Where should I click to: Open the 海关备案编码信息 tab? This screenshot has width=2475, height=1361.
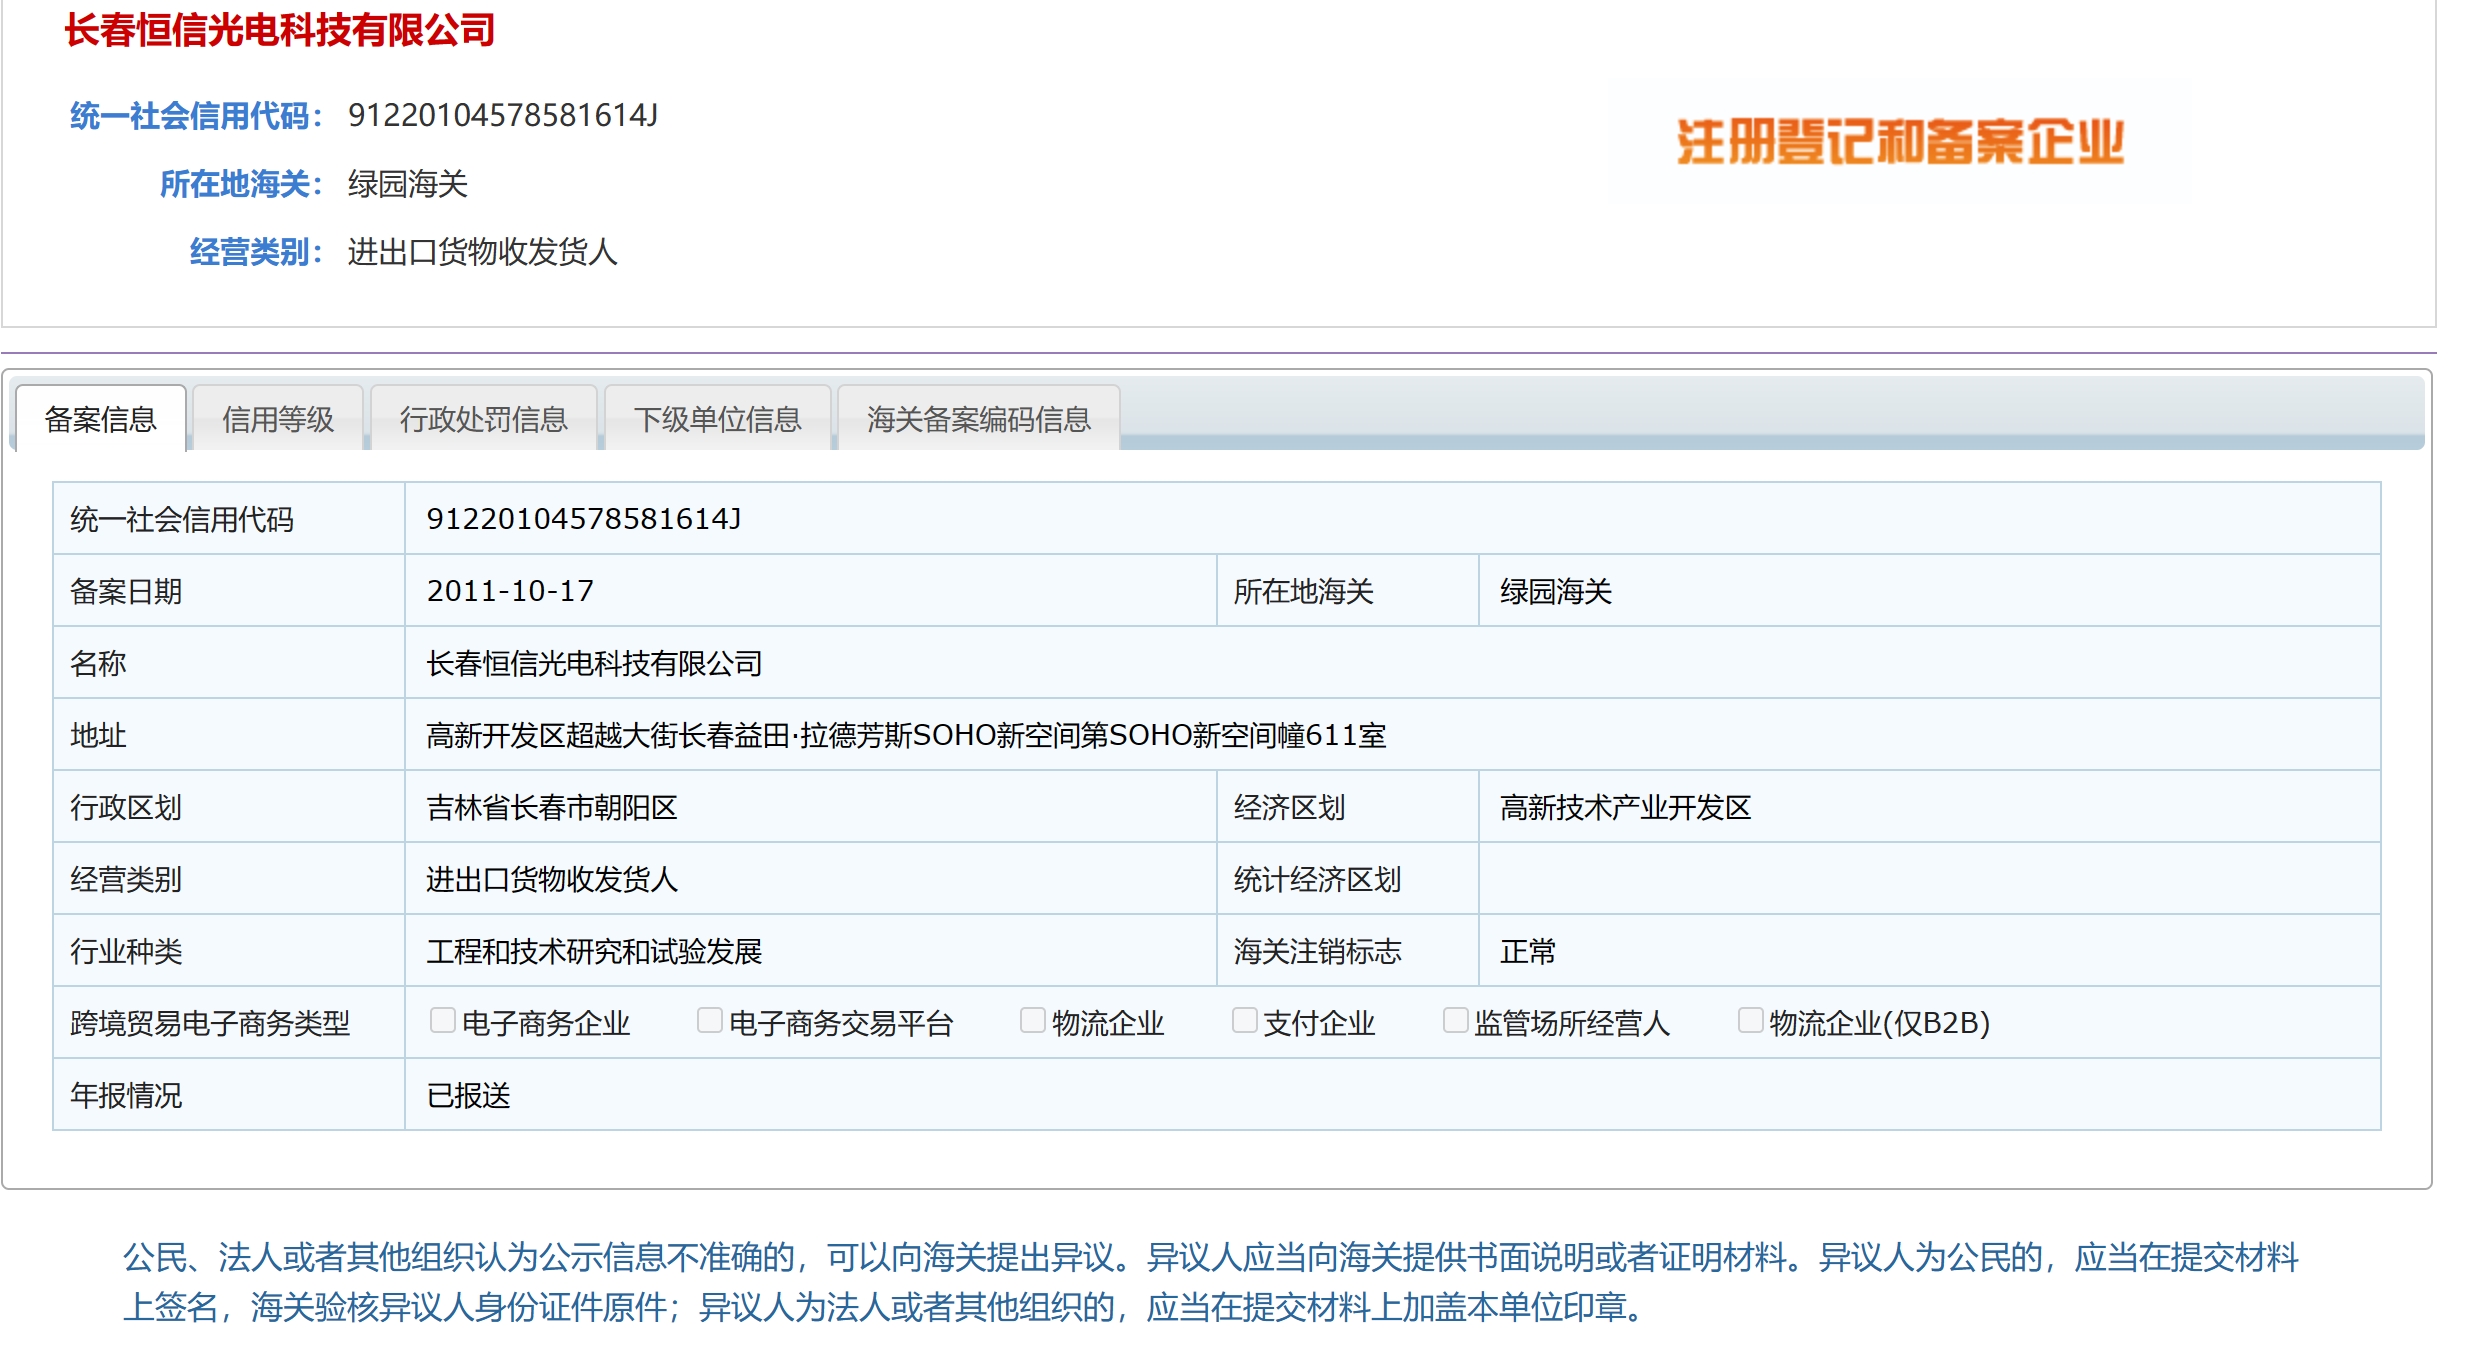click(x=979, y=419)
